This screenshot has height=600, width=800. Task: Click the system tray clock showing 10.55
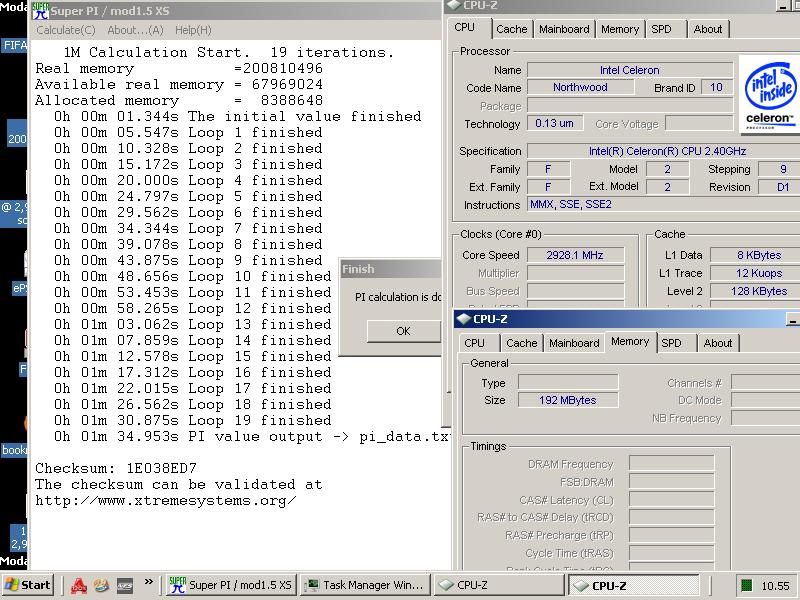[x=775, y=586]
